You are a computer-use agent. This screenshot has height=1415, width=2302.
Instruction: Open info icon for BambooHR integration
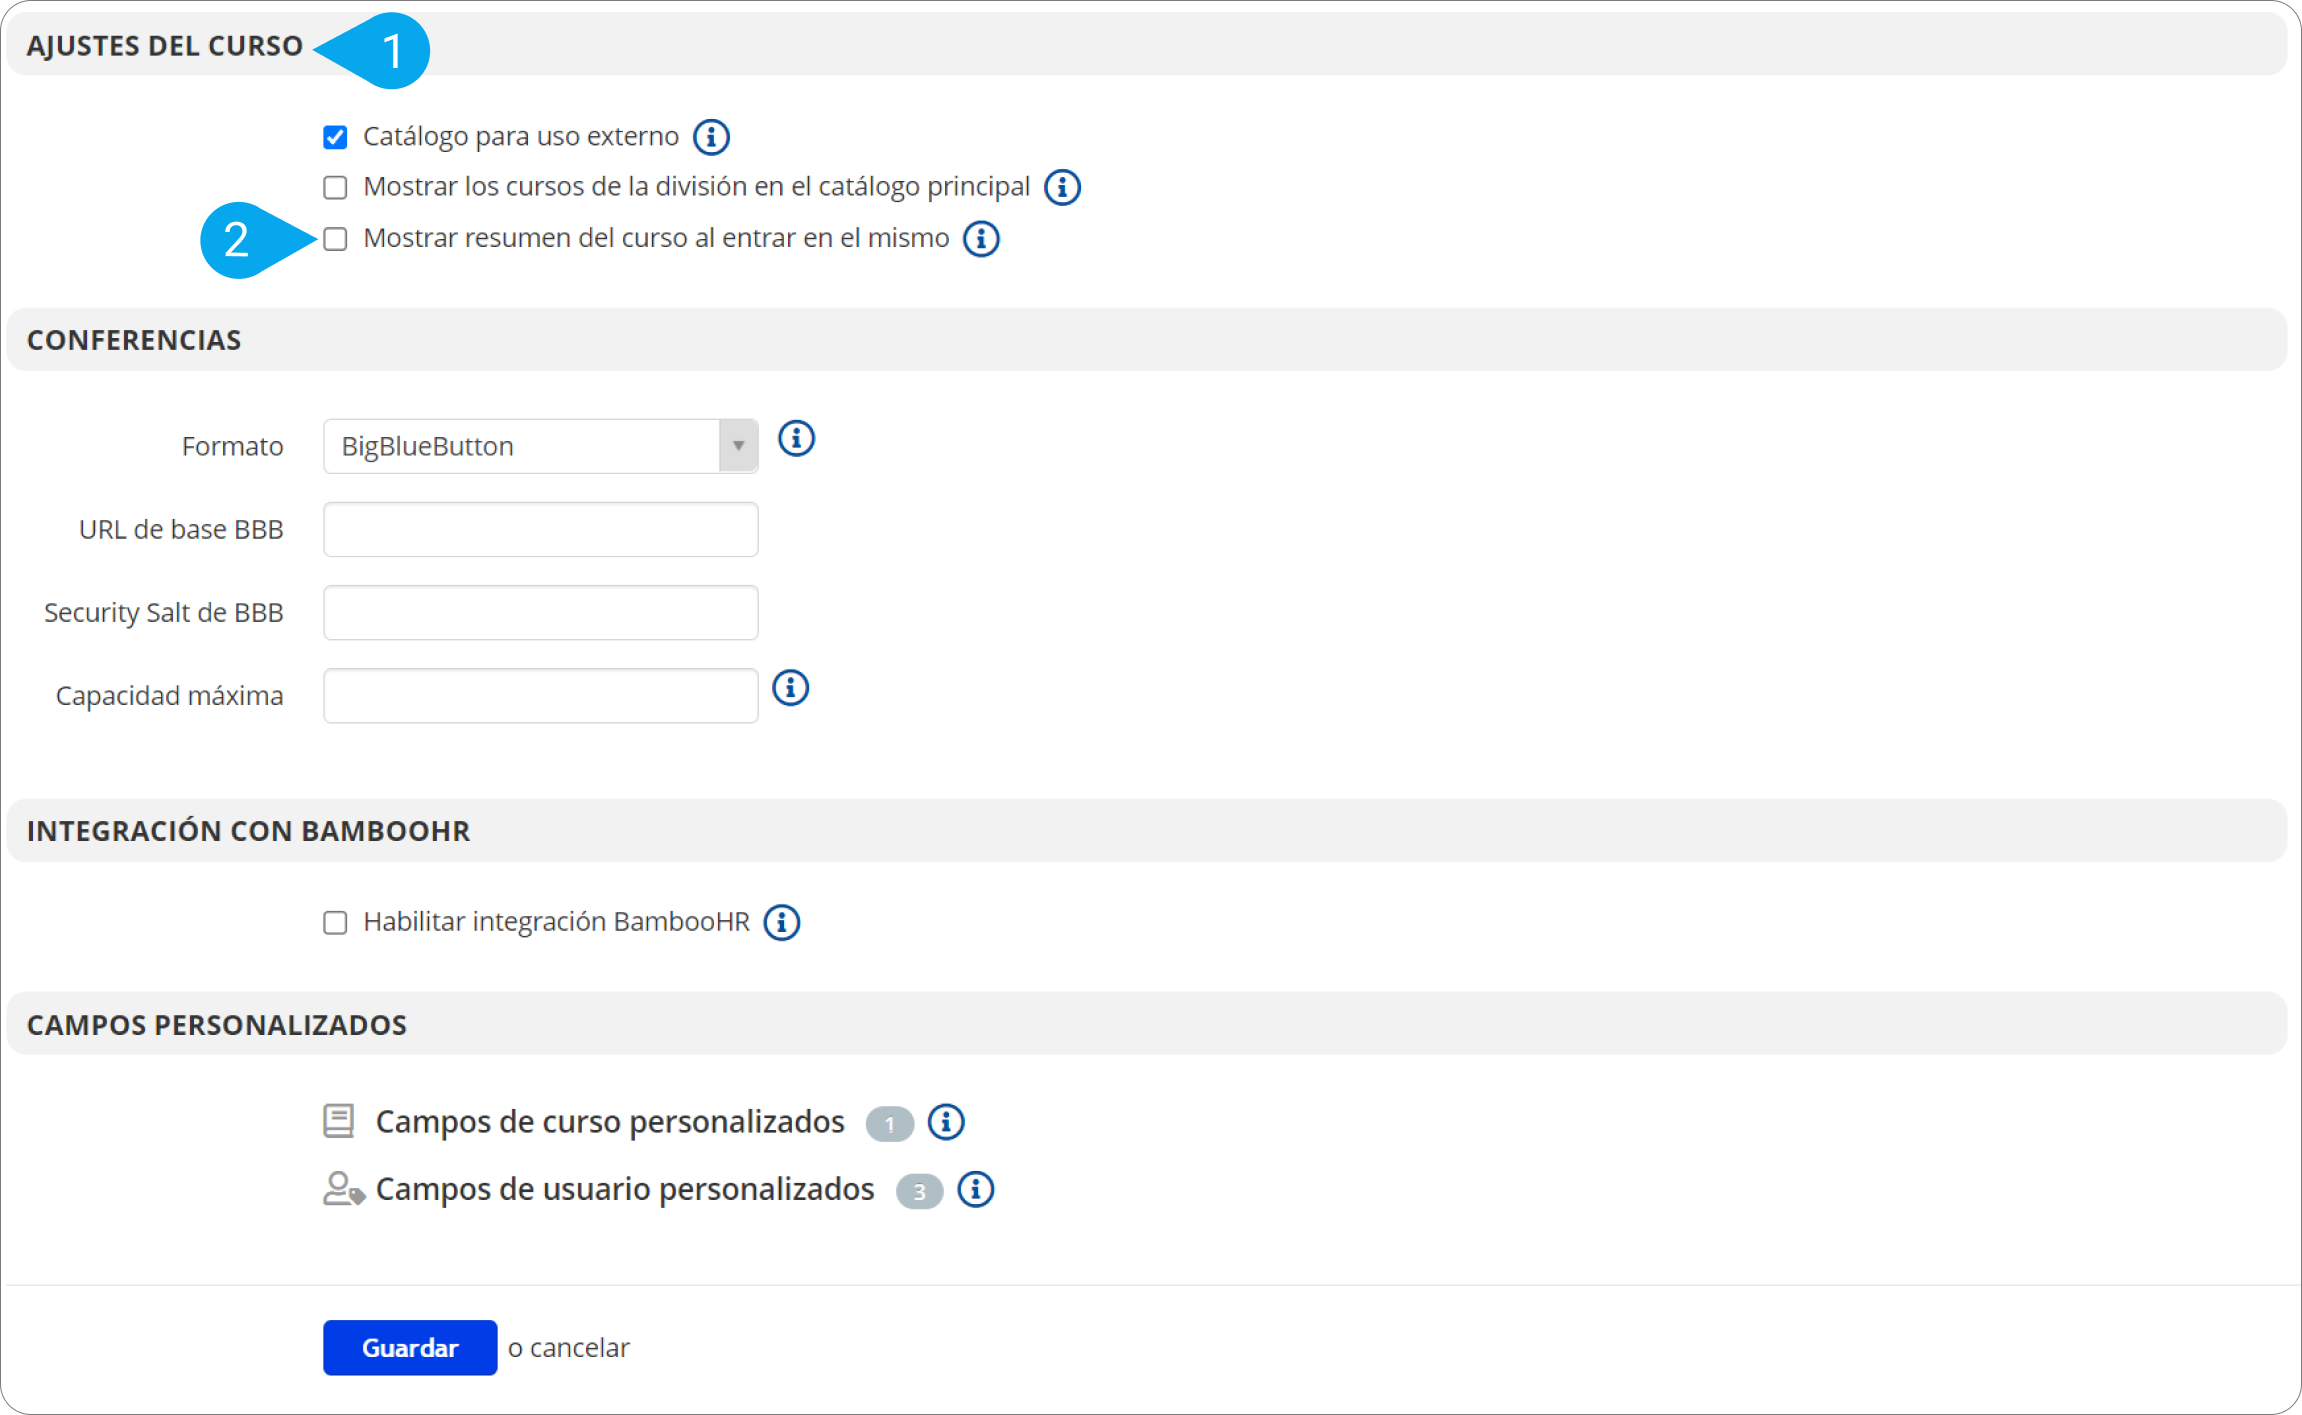pyautogui.click(x=782, y=922)
